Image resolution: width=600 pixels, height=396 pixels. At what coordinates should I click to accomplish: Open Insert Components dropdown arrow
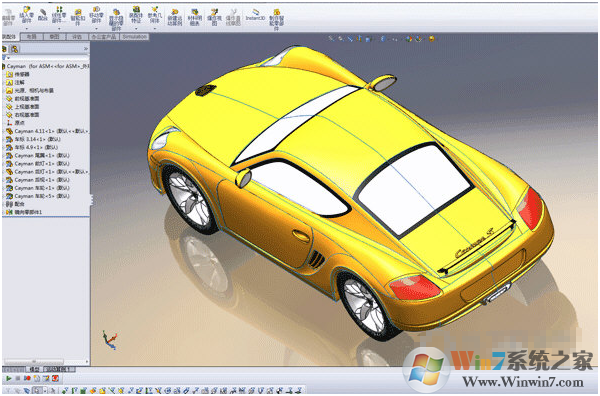click(26, 28)
